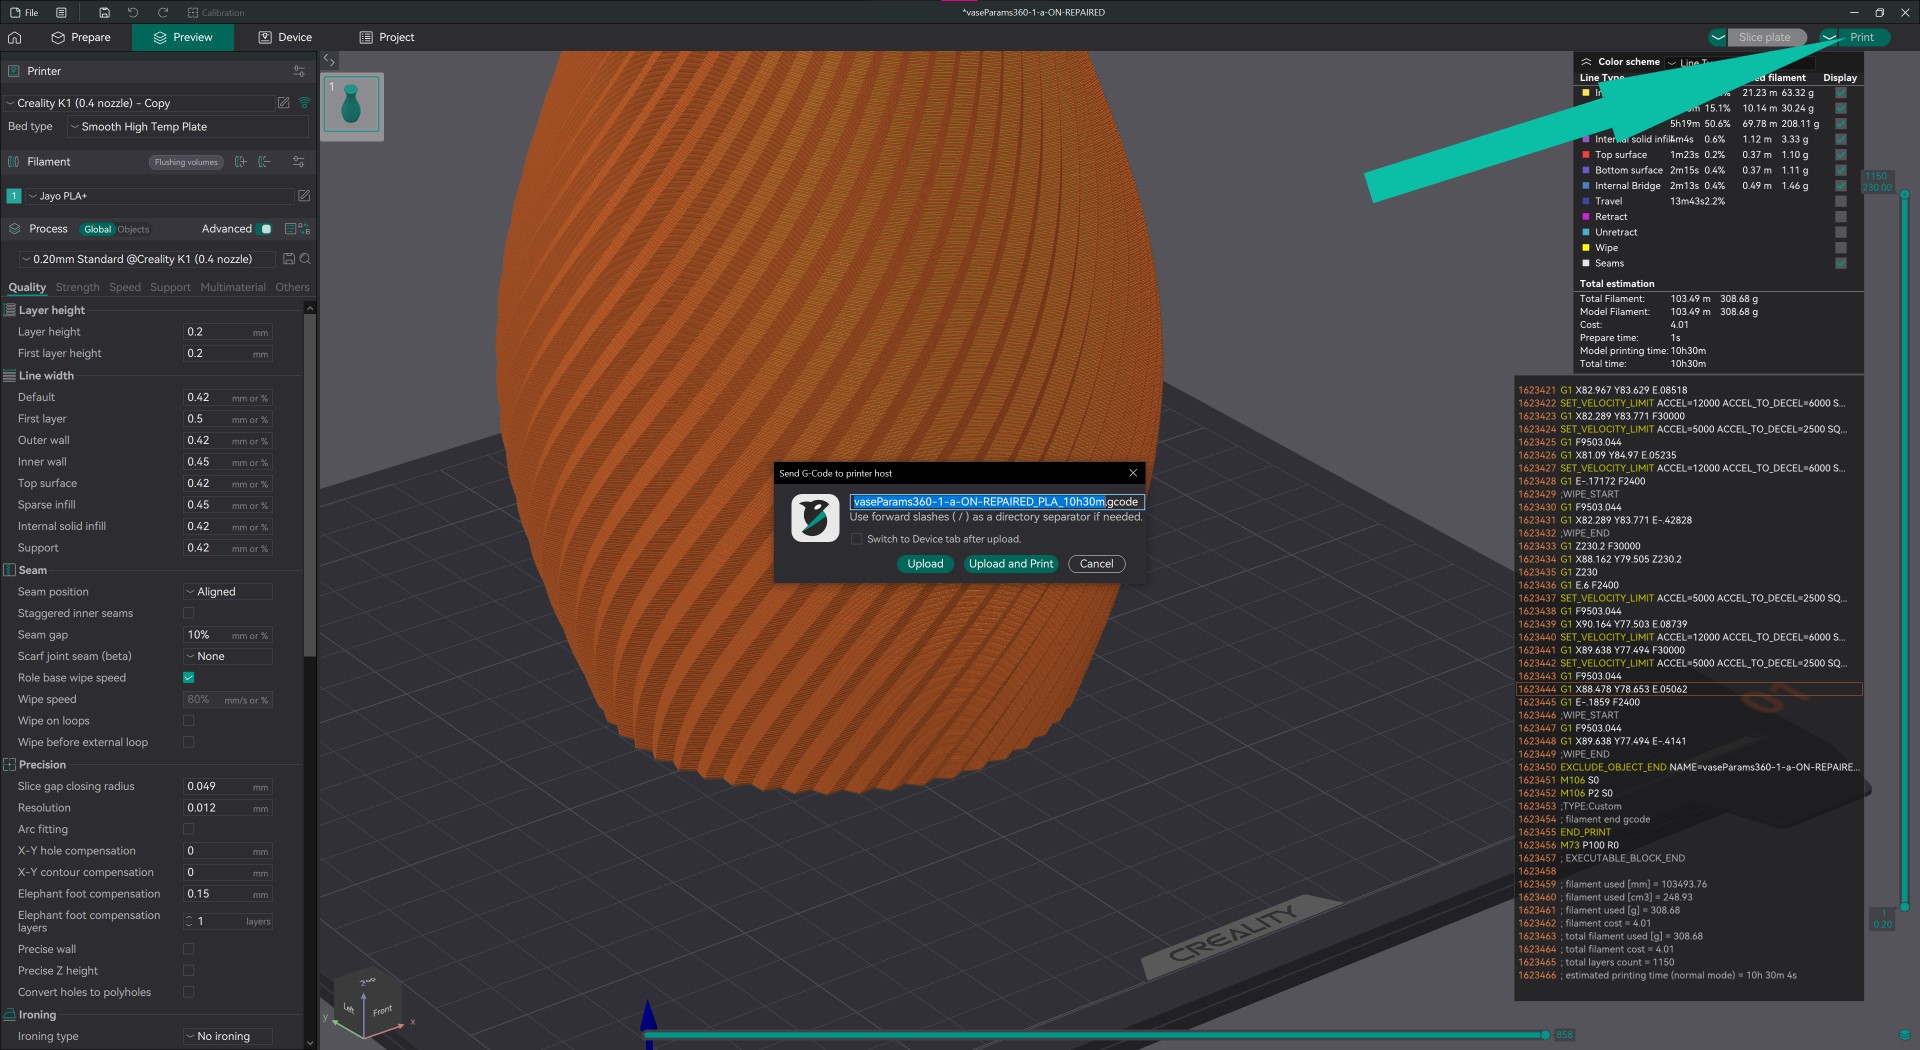Click the Upload and Print button
This screenshot has height=1050, width=1920.
pyautogui.click(x=1010, y=564)
